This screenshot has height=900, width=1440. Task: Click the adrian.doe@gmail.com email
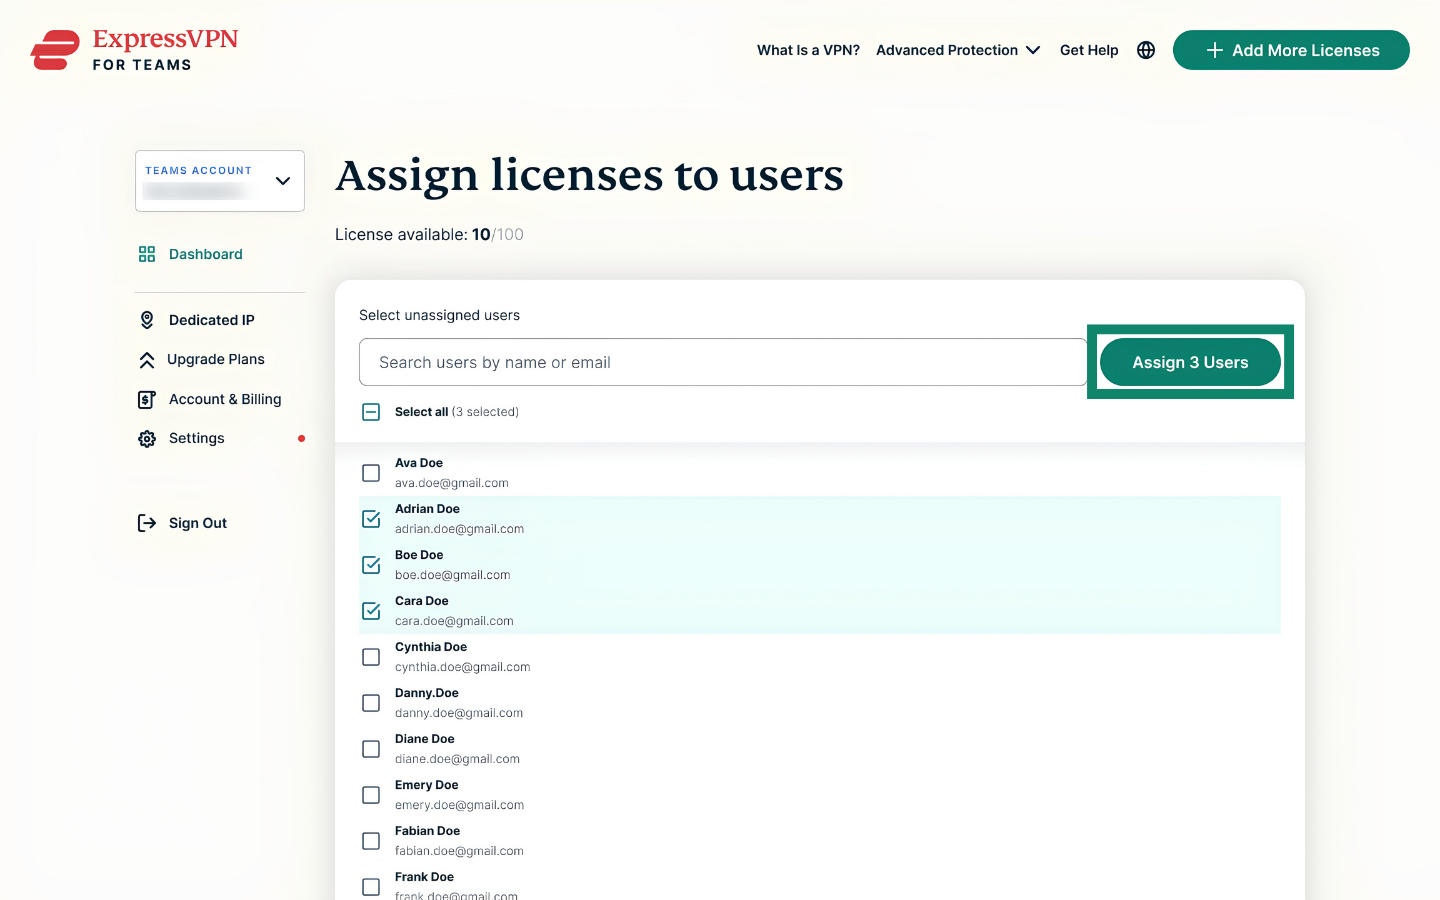tap(459, 529)
